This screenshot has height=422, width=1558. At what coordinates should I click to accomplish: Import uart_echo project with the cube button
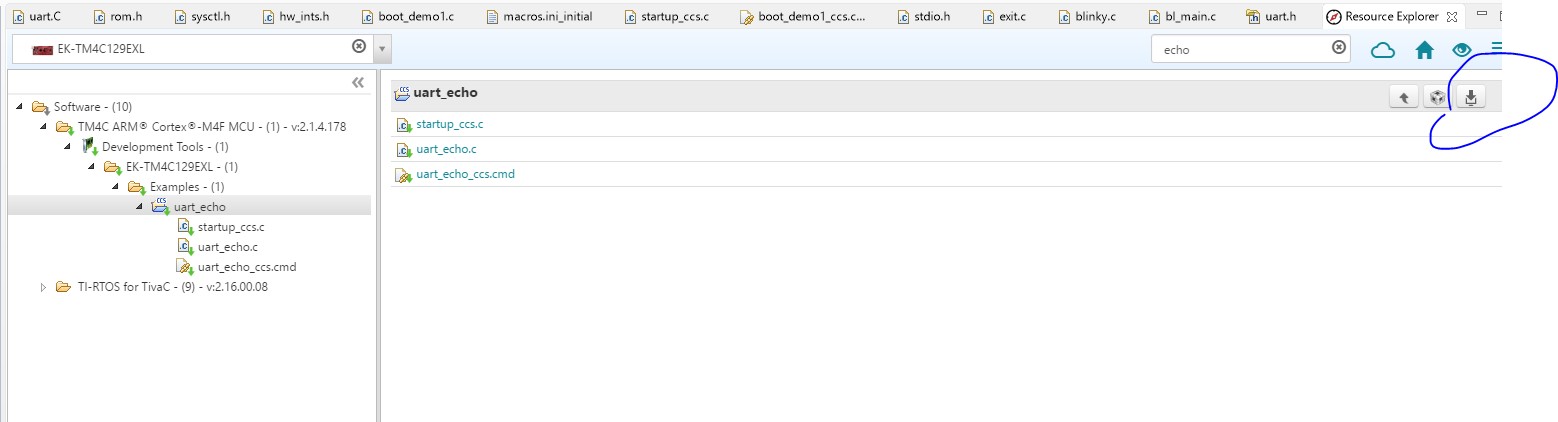1437,97
